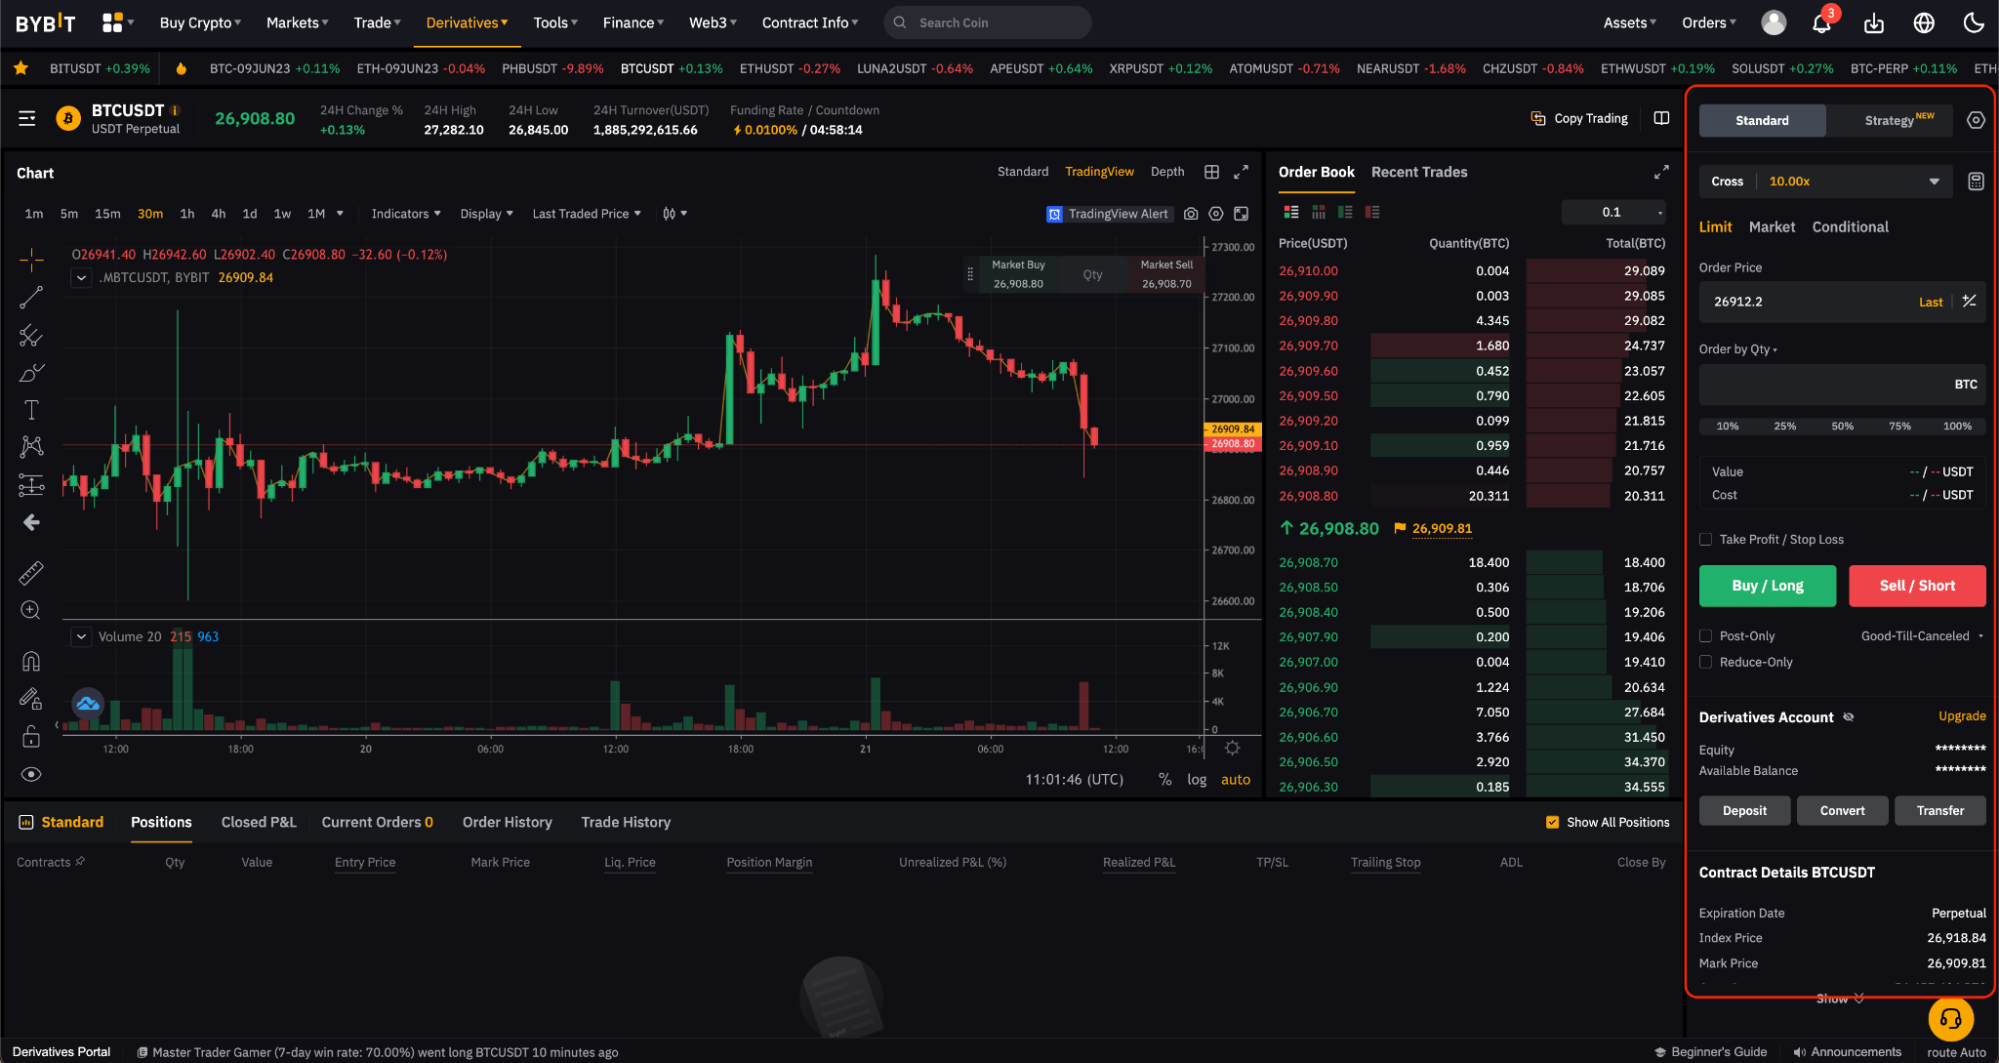Open the Indicators dropdown
The width and height of the screenshot is (1999, 1063).
click(x=406, y=214)
